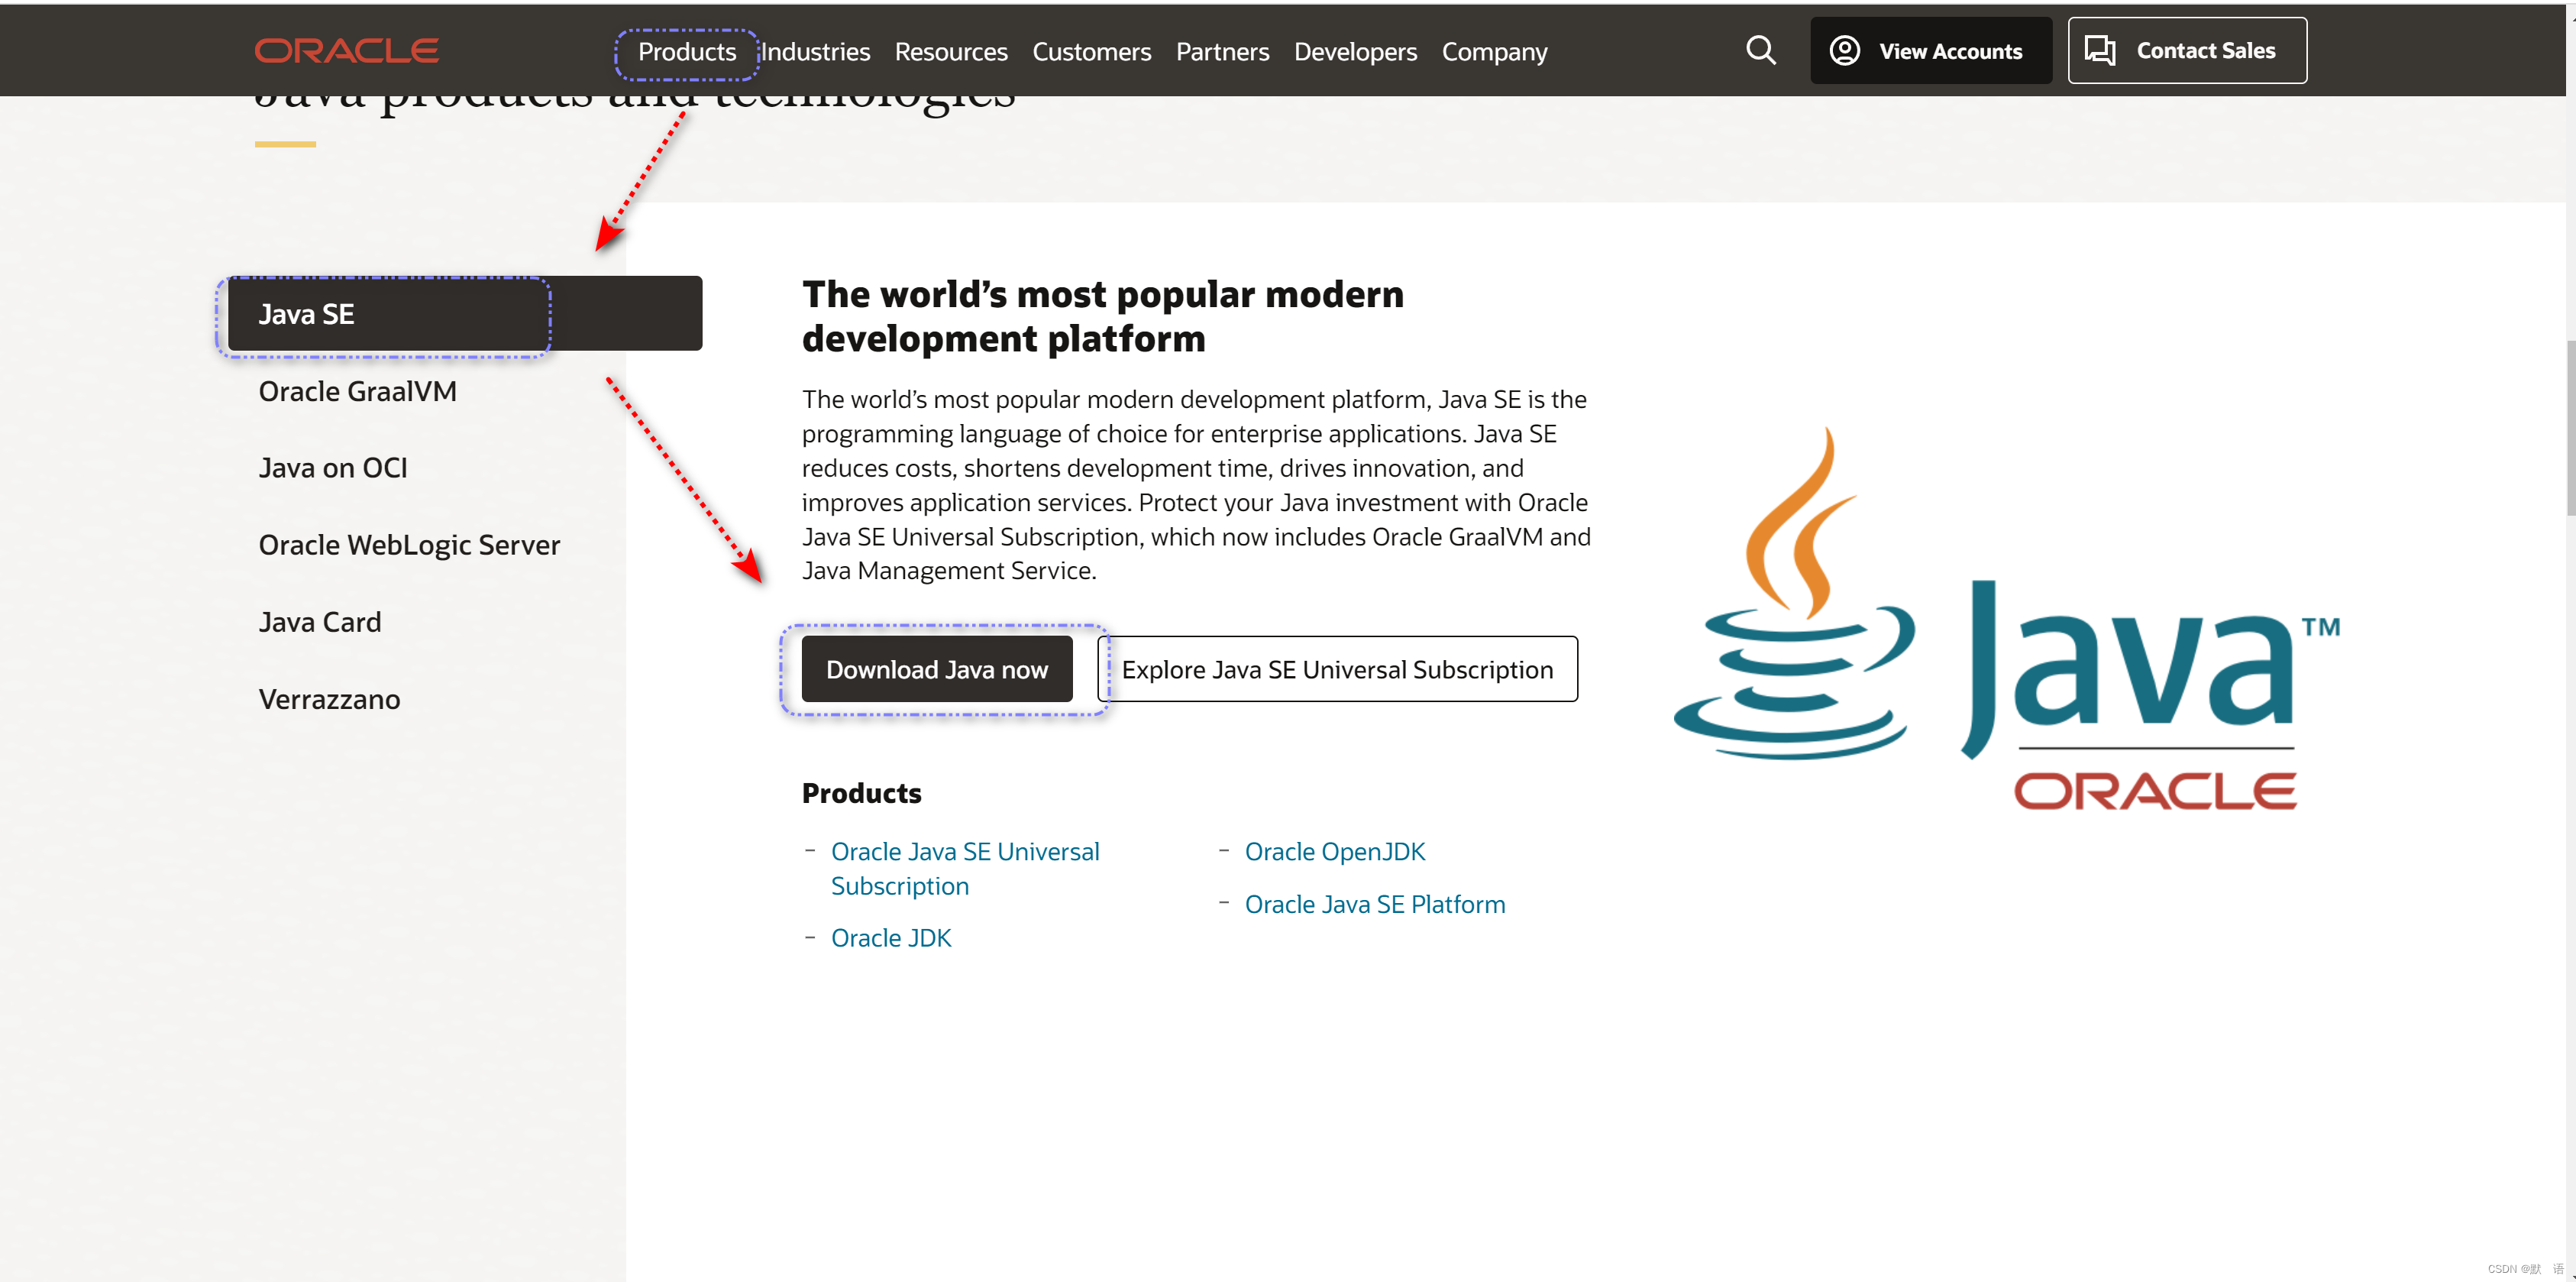Click Download Java now button
2576x1282 pixels.
[x=936, y=669]
